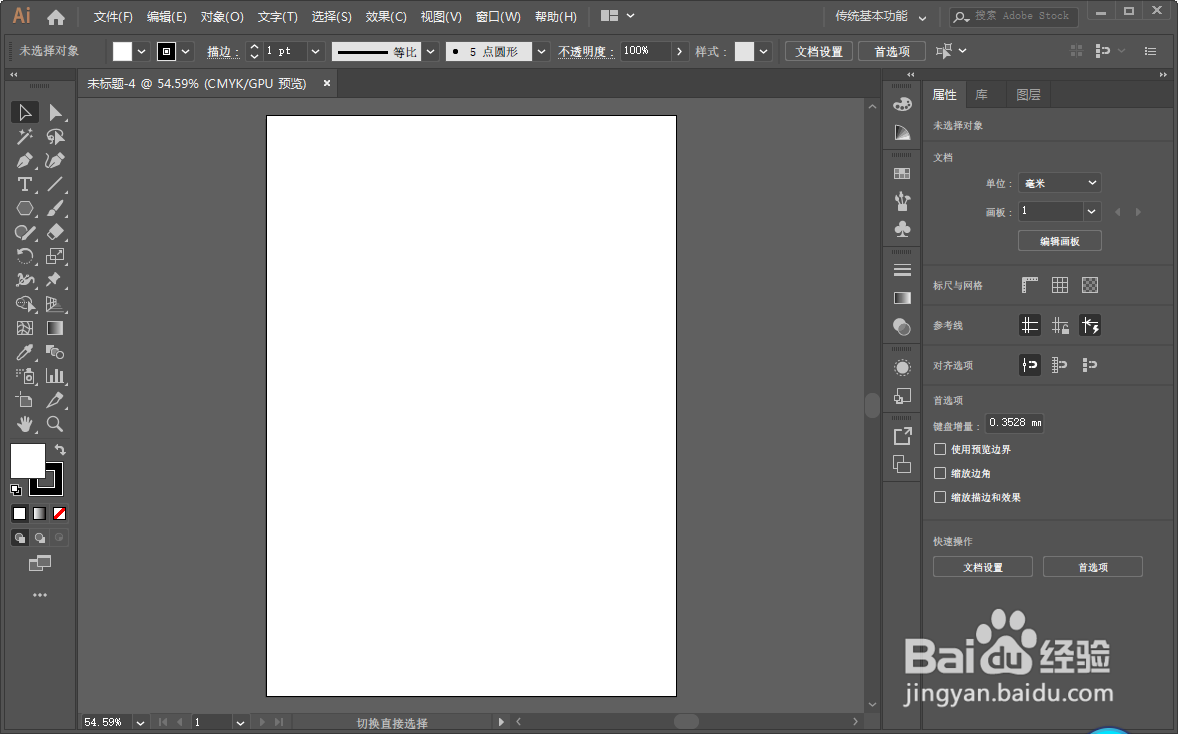The height and width of the screenshot is (734, 1178).
Task: Toggle rulers in 标尺与网格
Action: [x=1030, y=285]
